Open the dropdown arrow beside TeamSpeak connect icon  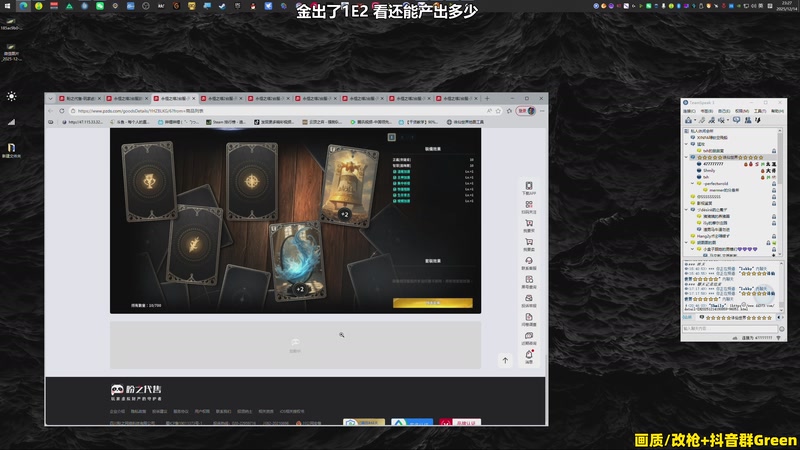click(694, 120)
